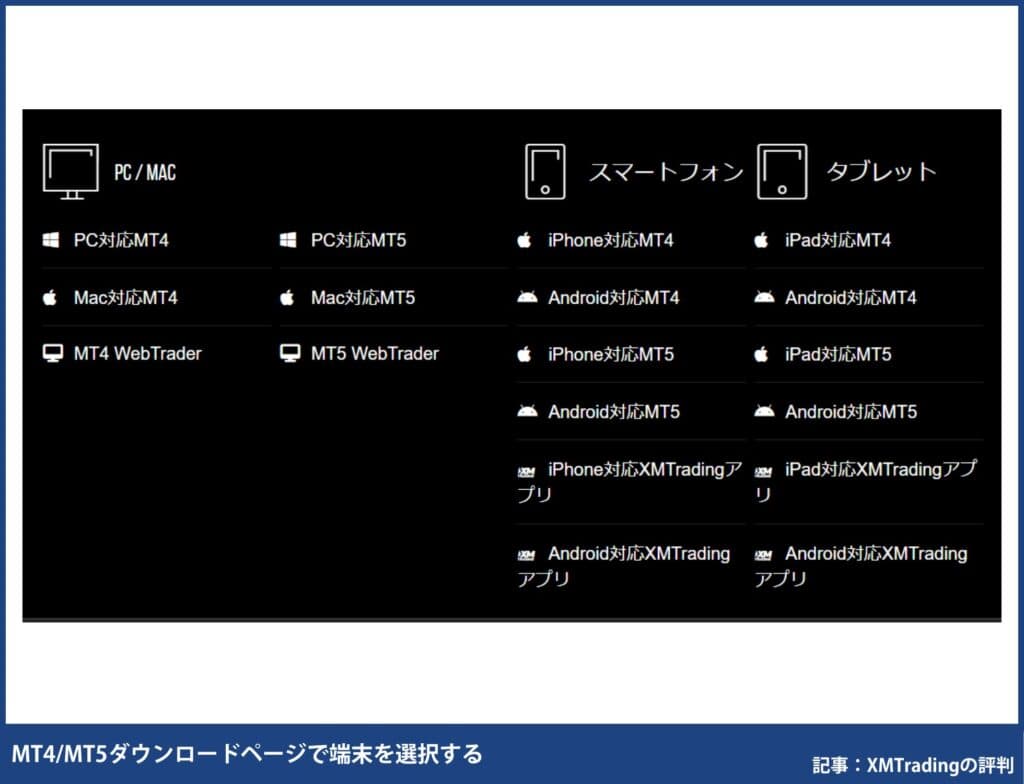
Task: Click Android icon beside smartphone Android対応MT4
Action: click(527, 297)
